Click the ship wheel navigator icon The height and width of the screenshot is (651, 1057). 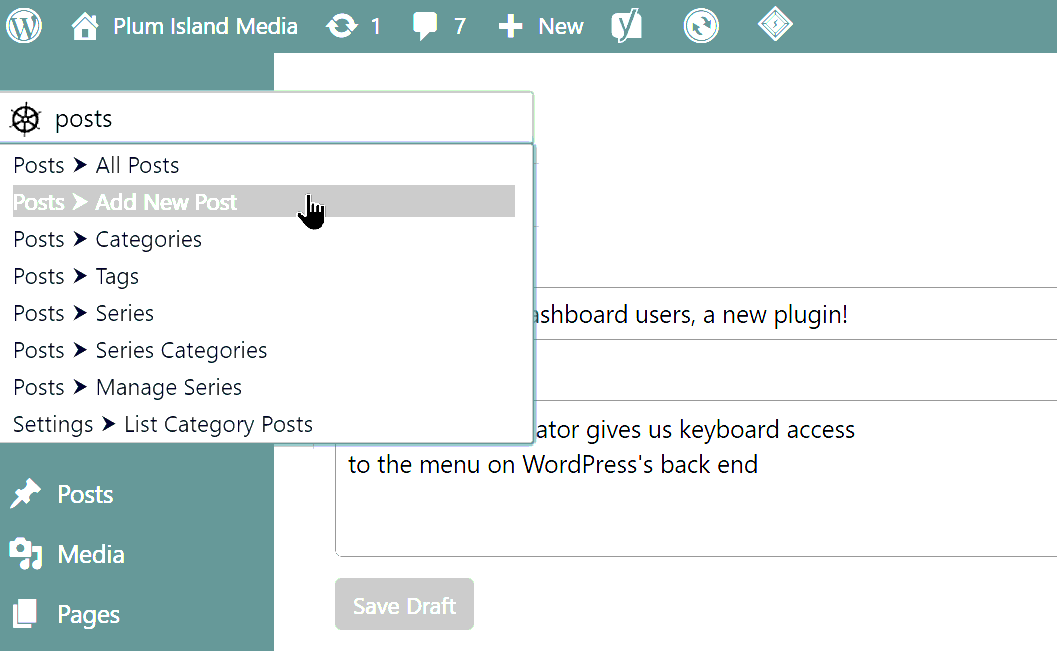click(x=26, y=120)
